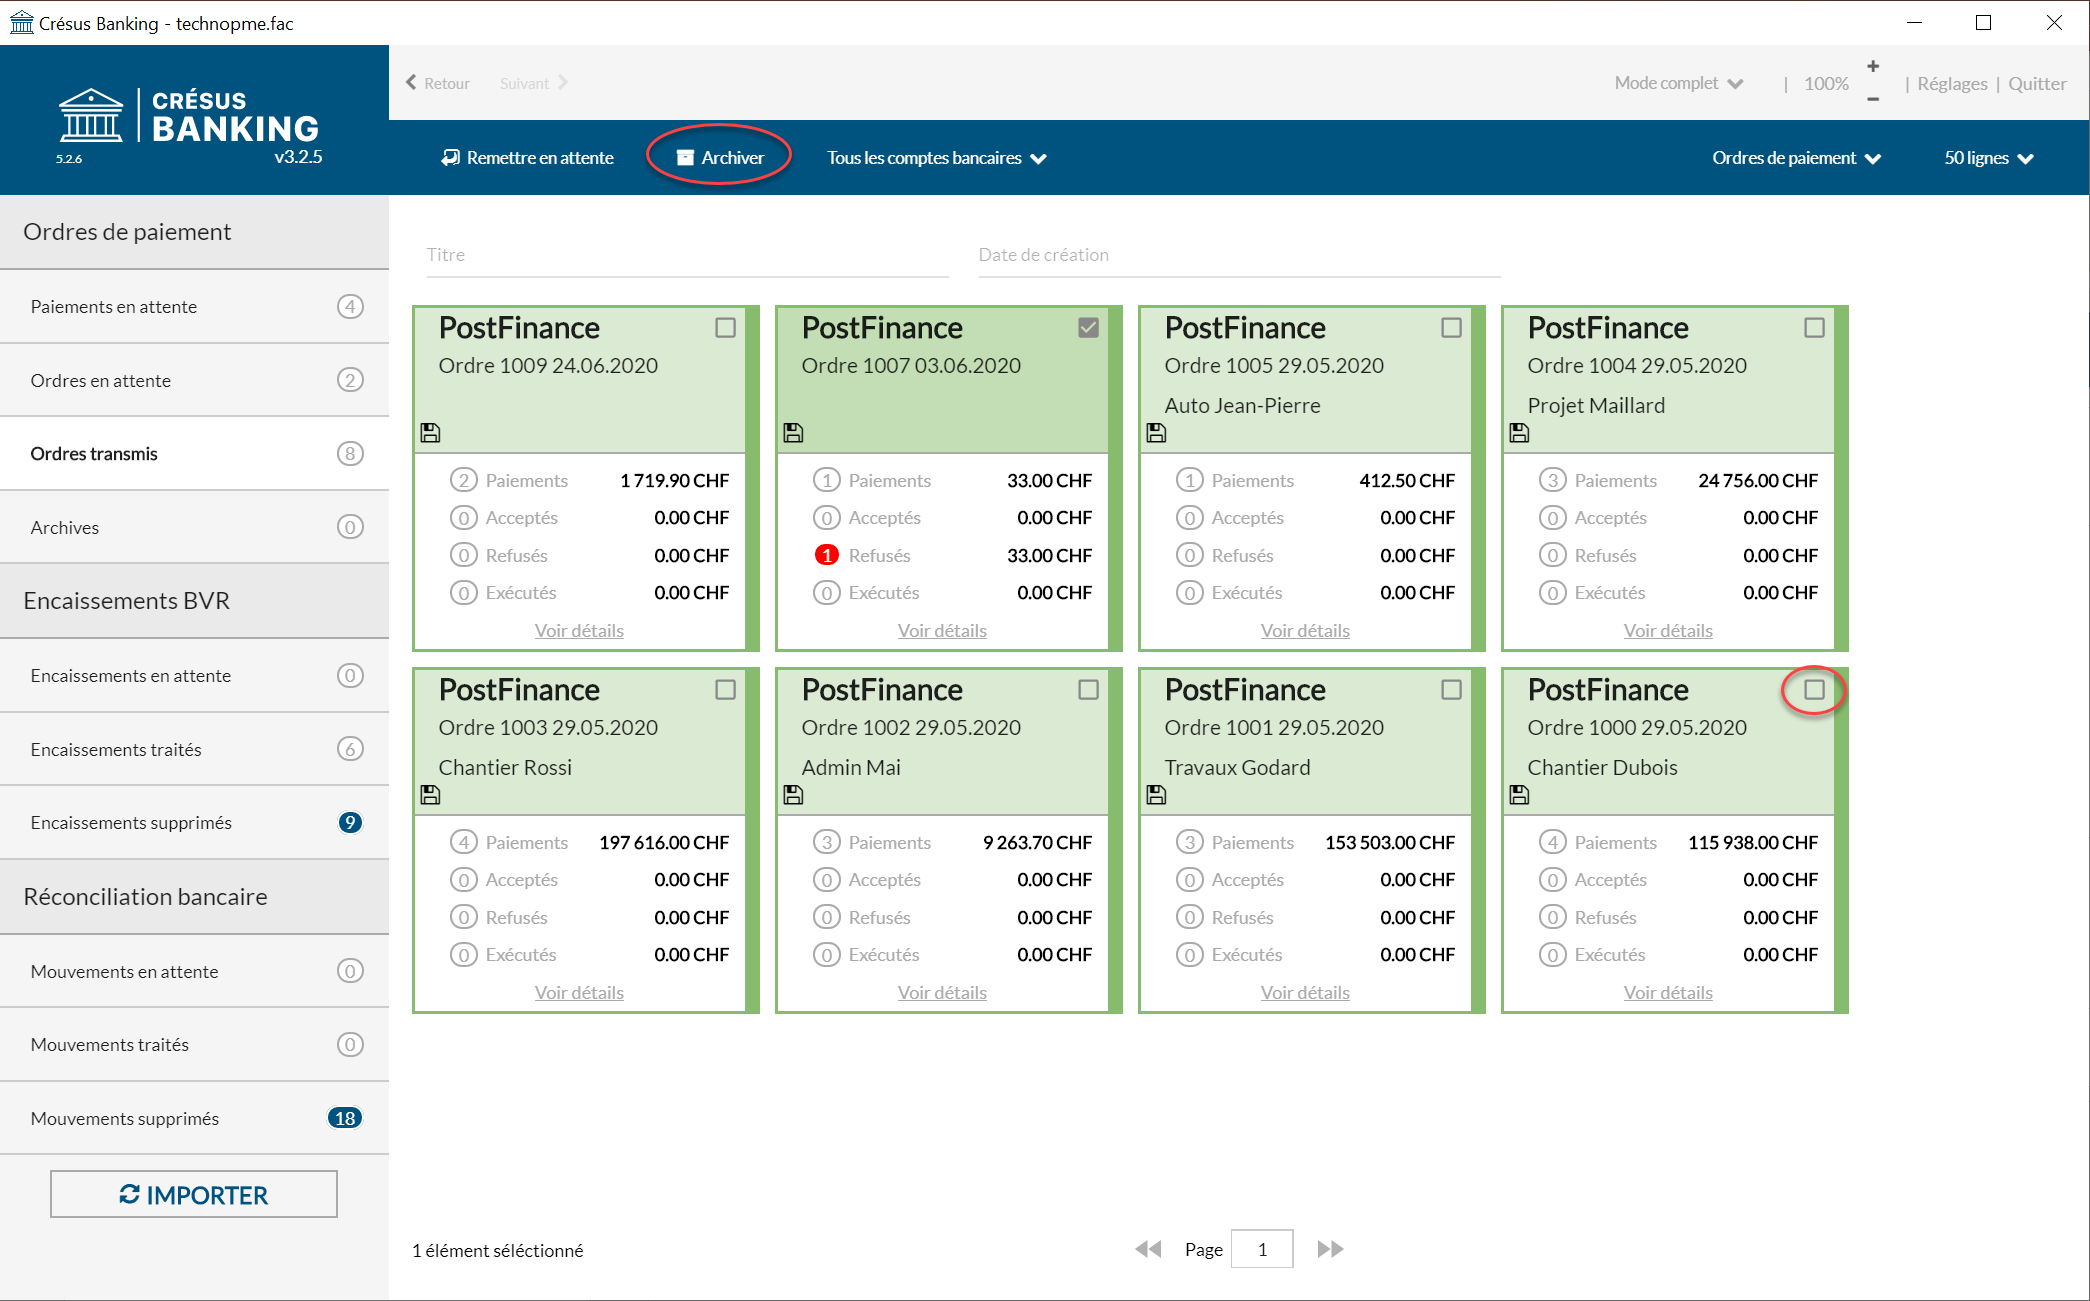
Task: Click the Archiver box icon
Action: [685, 158]
